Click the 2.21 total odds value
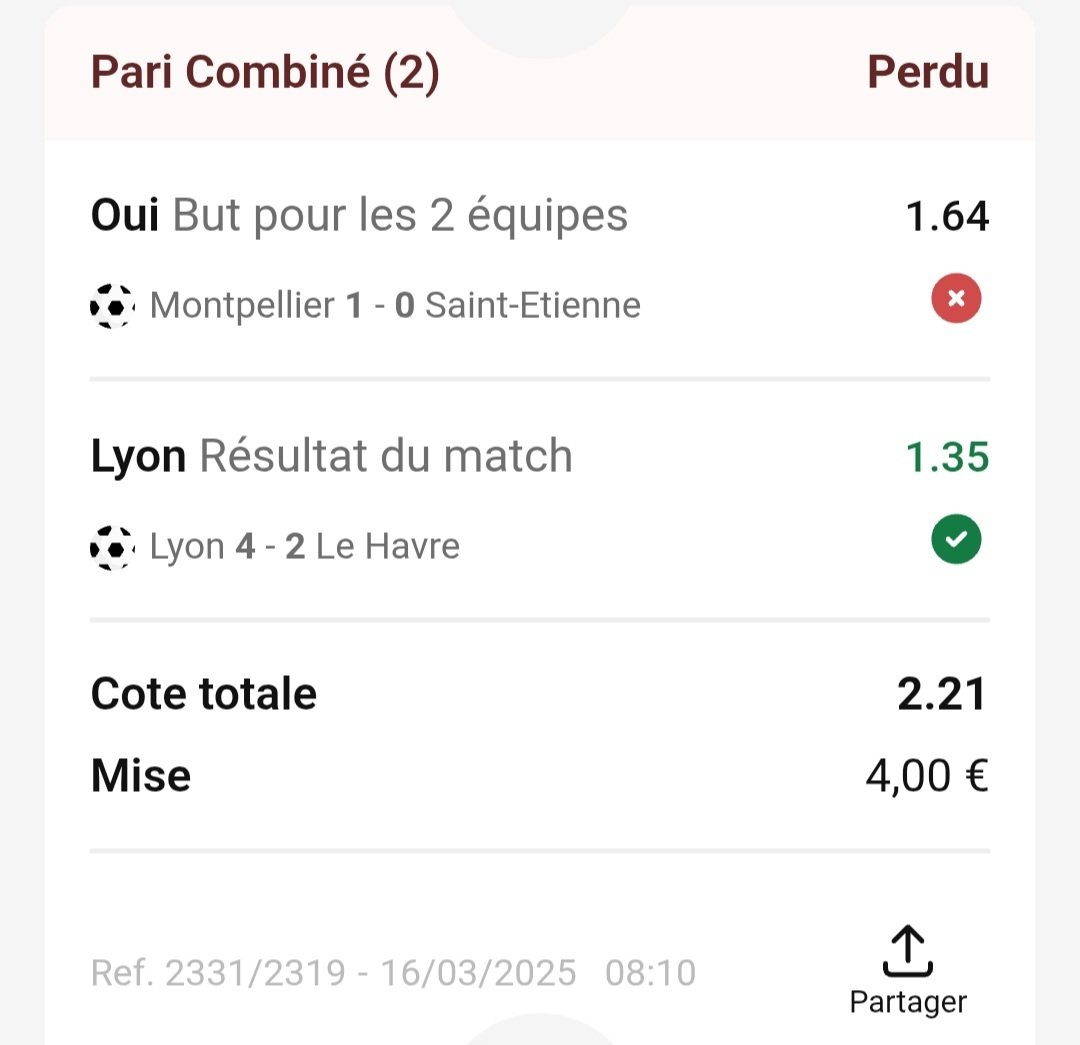Image resolution: width=1080 pixels, height=1045 pixels. coord(942,694)
